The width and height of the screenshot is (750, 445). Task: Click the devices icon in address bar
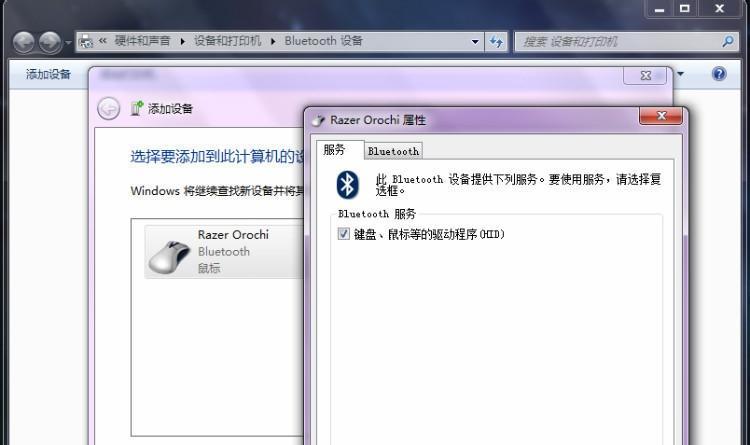86,42
